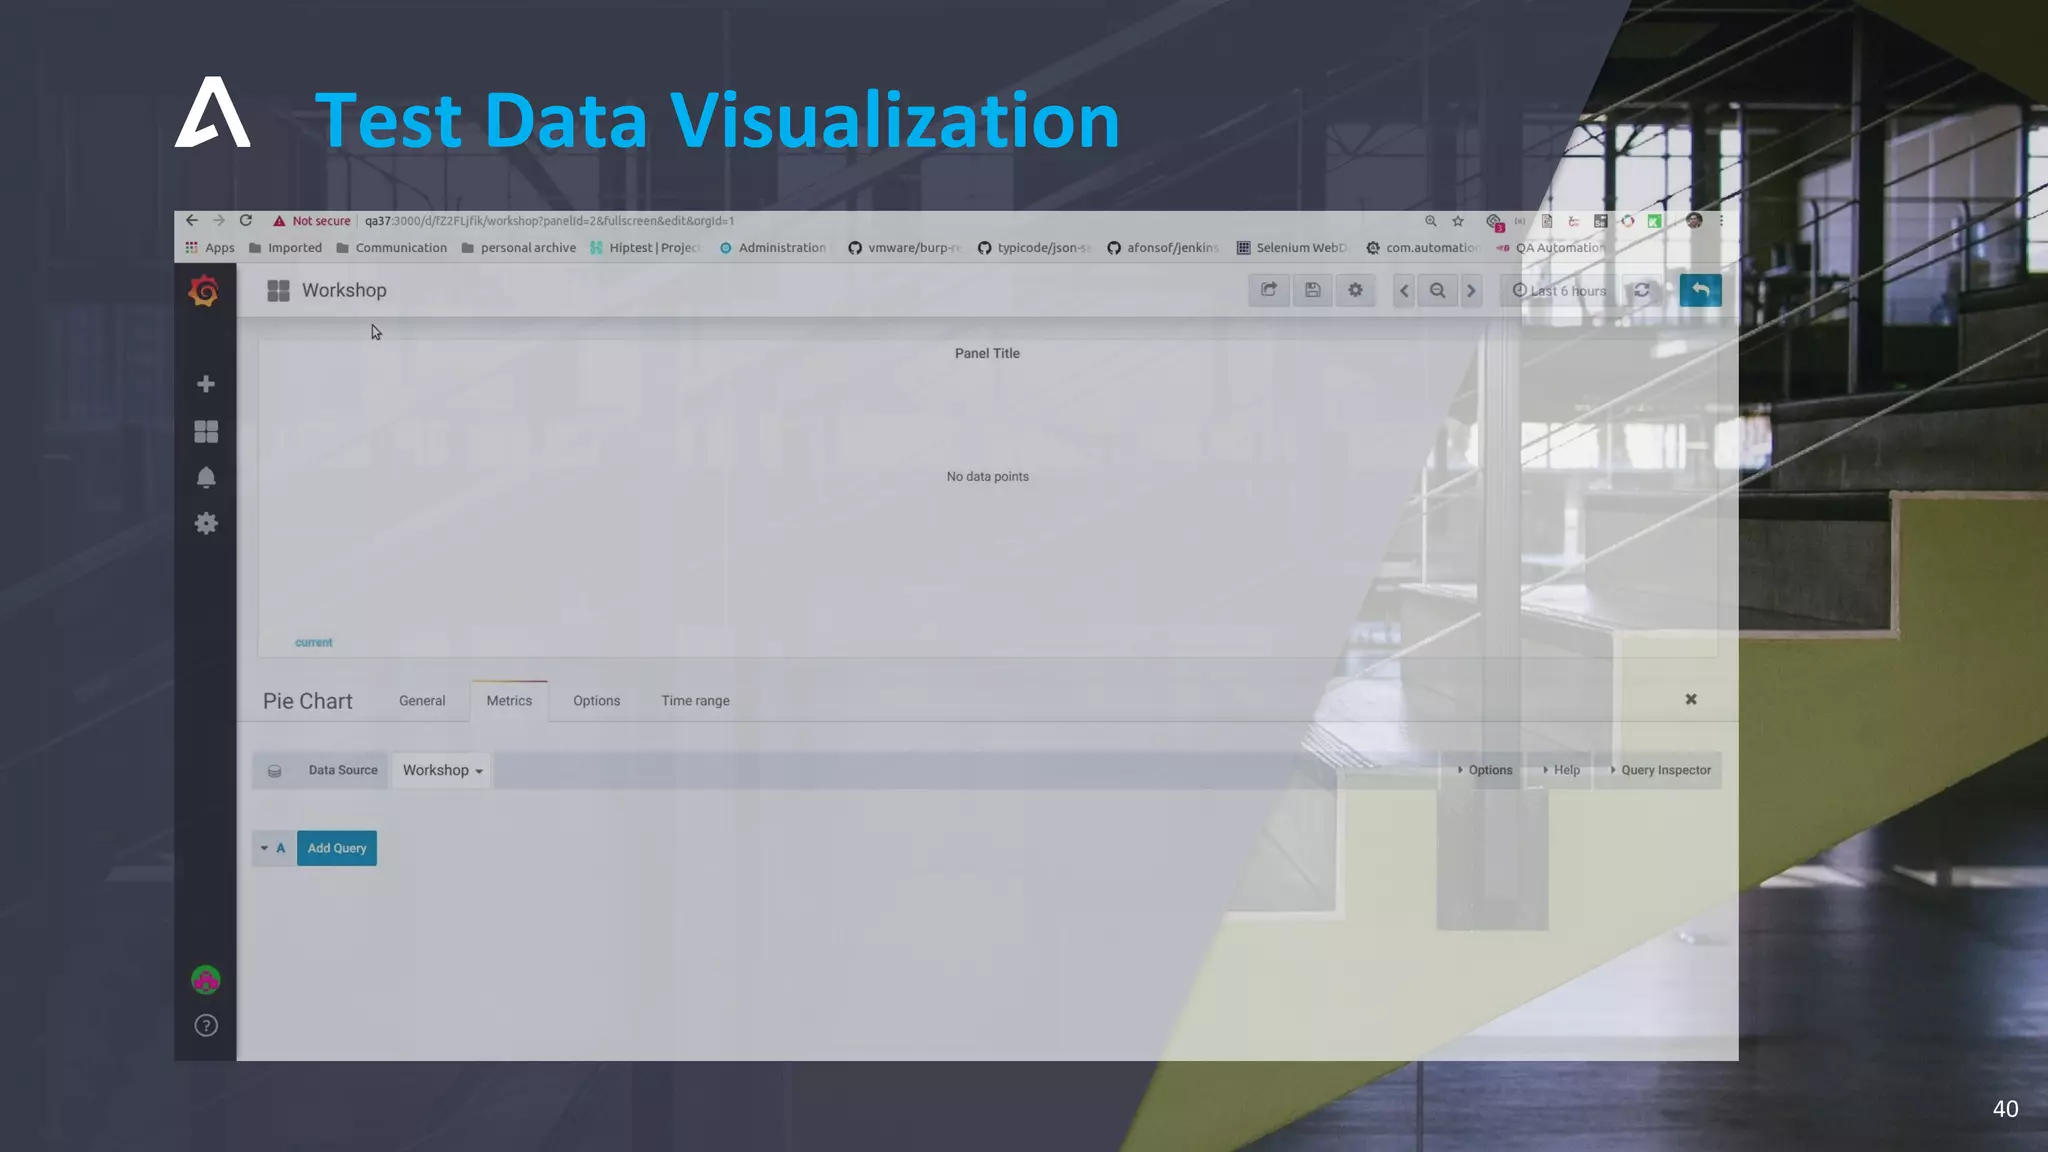This screenshot has height=1152, width=2048.
Task: Open the Imported bookmarks folder
Action: 285,248
